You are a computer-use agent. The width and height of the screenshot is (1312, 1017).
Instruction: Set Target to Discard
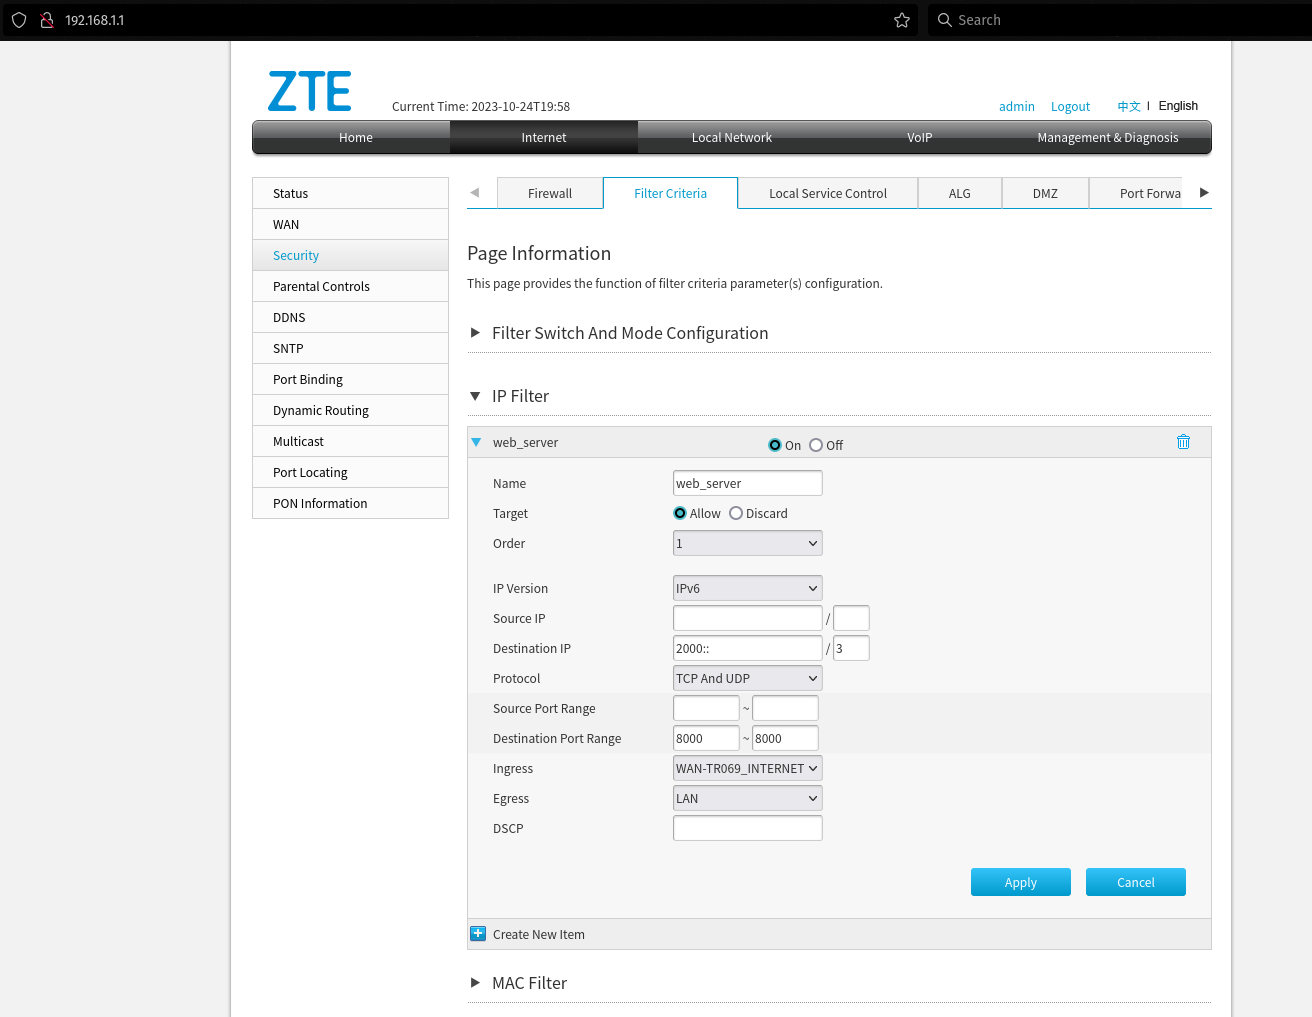[736, 513]
